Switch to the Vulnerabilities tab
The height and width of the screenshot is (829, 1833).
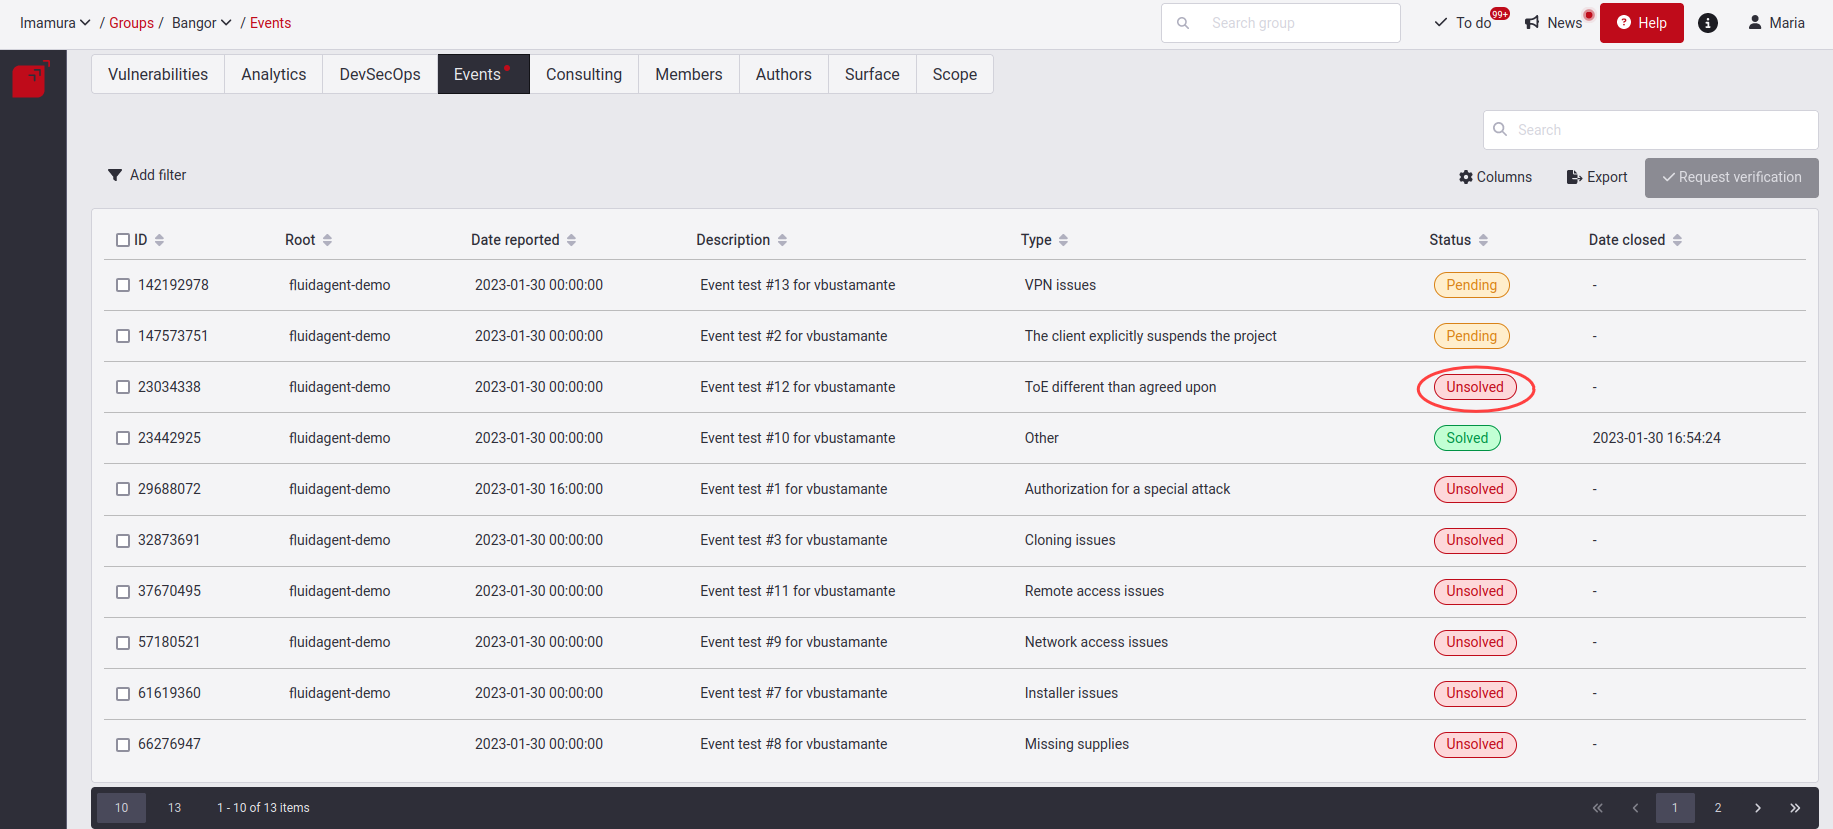(158, 74)
